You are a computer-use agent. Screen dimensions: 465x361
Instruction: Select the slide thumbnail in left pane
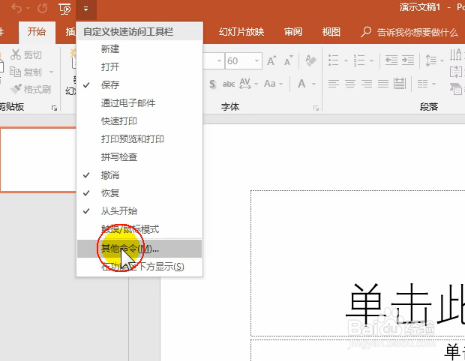pos(38,160)
